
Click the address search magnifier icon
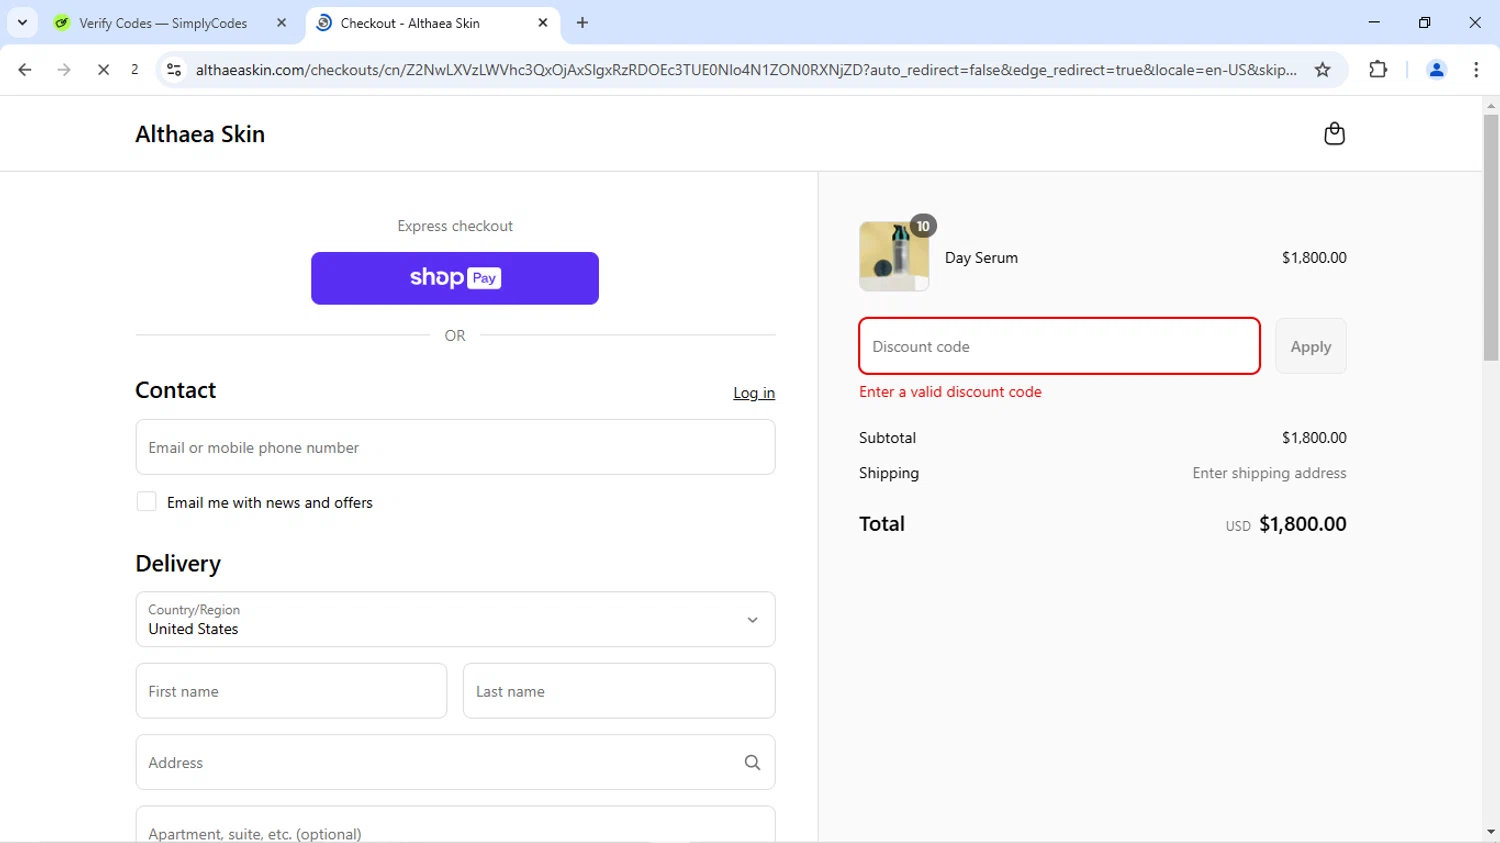tap(752, 763)
